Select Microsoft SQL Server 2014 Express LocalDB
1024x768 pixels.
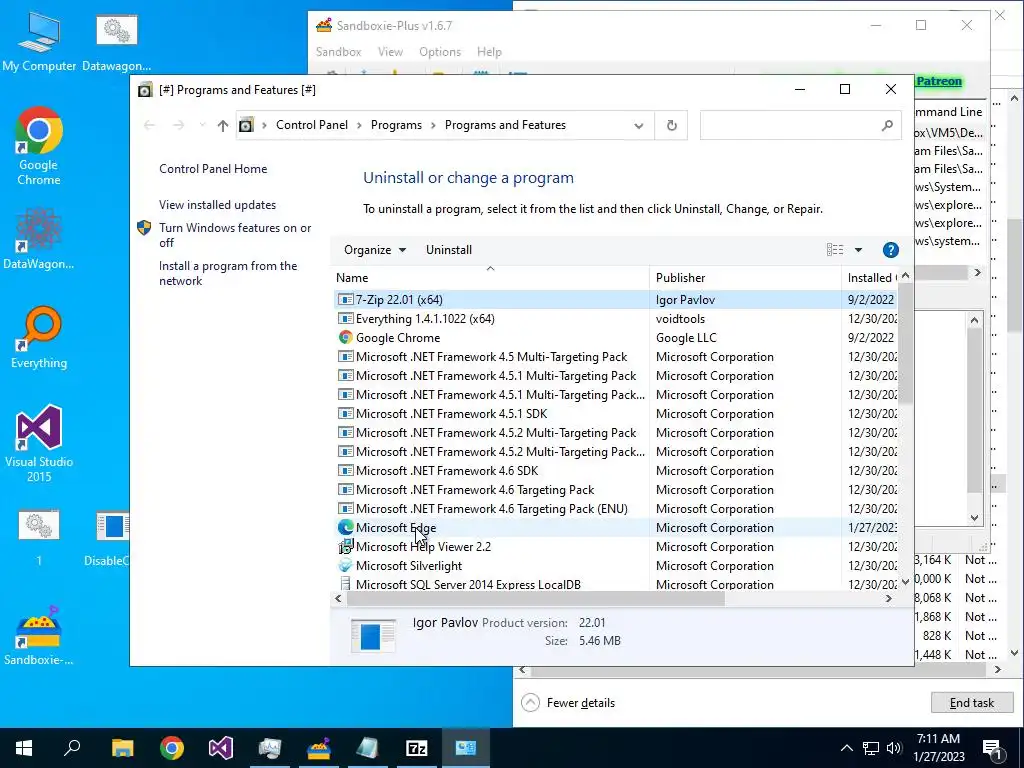615,584
